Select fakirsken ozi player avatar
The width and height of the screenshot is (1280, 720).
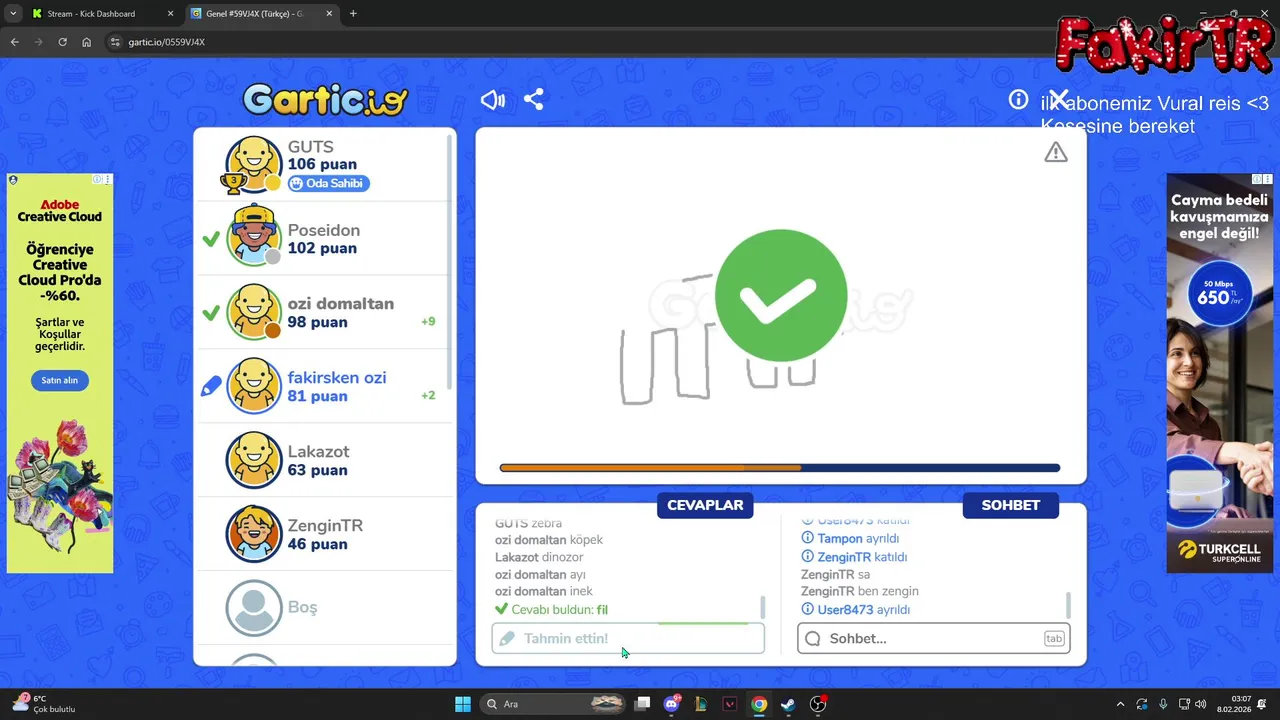[254, 385]
